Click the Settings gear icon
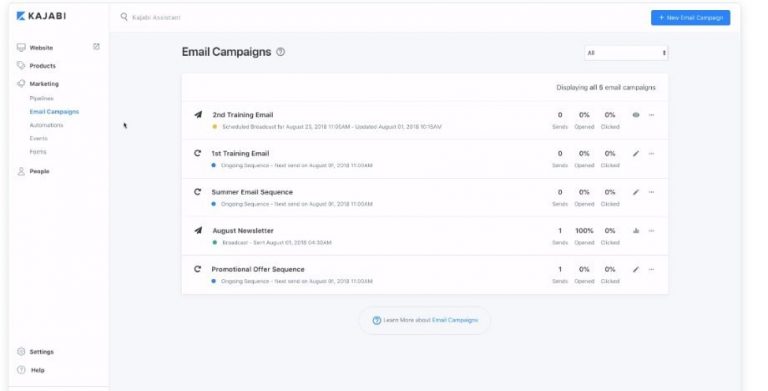 [21, 351]
